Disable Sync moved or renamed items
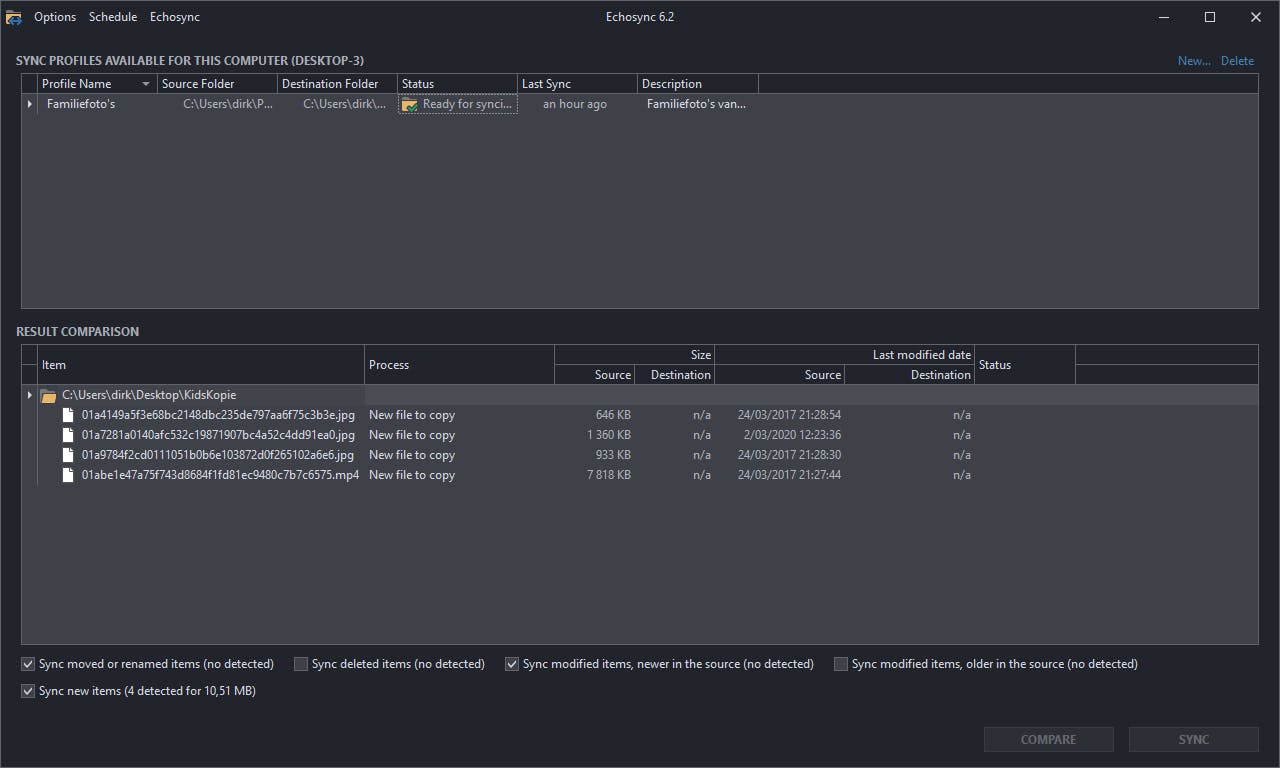 tap(28, 664)
